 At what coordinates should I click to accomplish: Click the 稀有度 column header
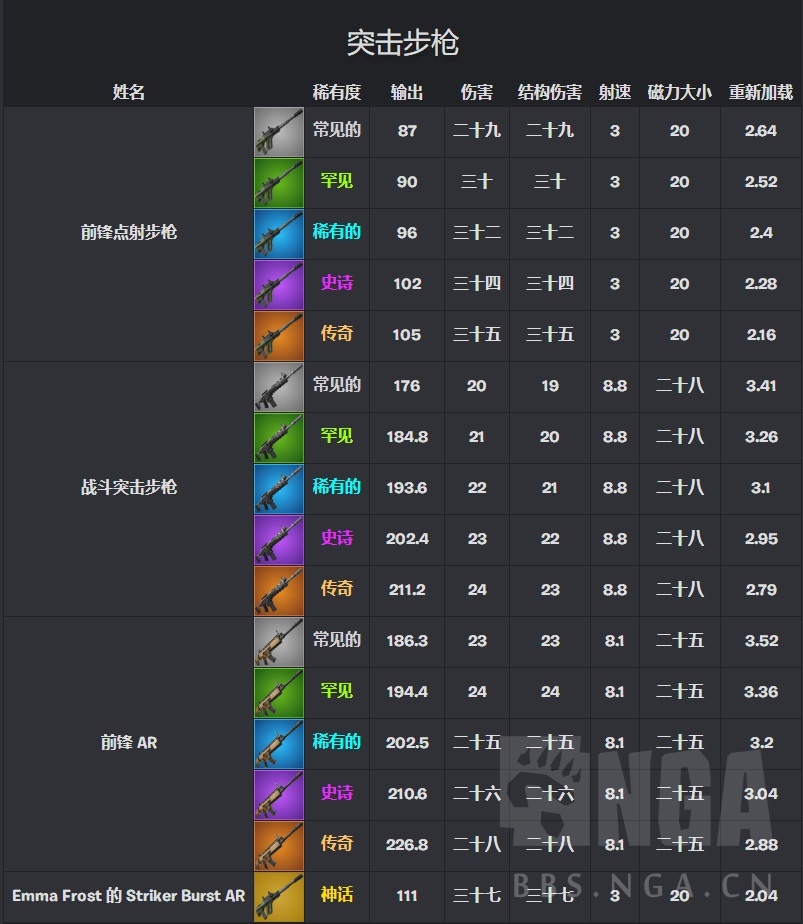click(x=336, y=92)
